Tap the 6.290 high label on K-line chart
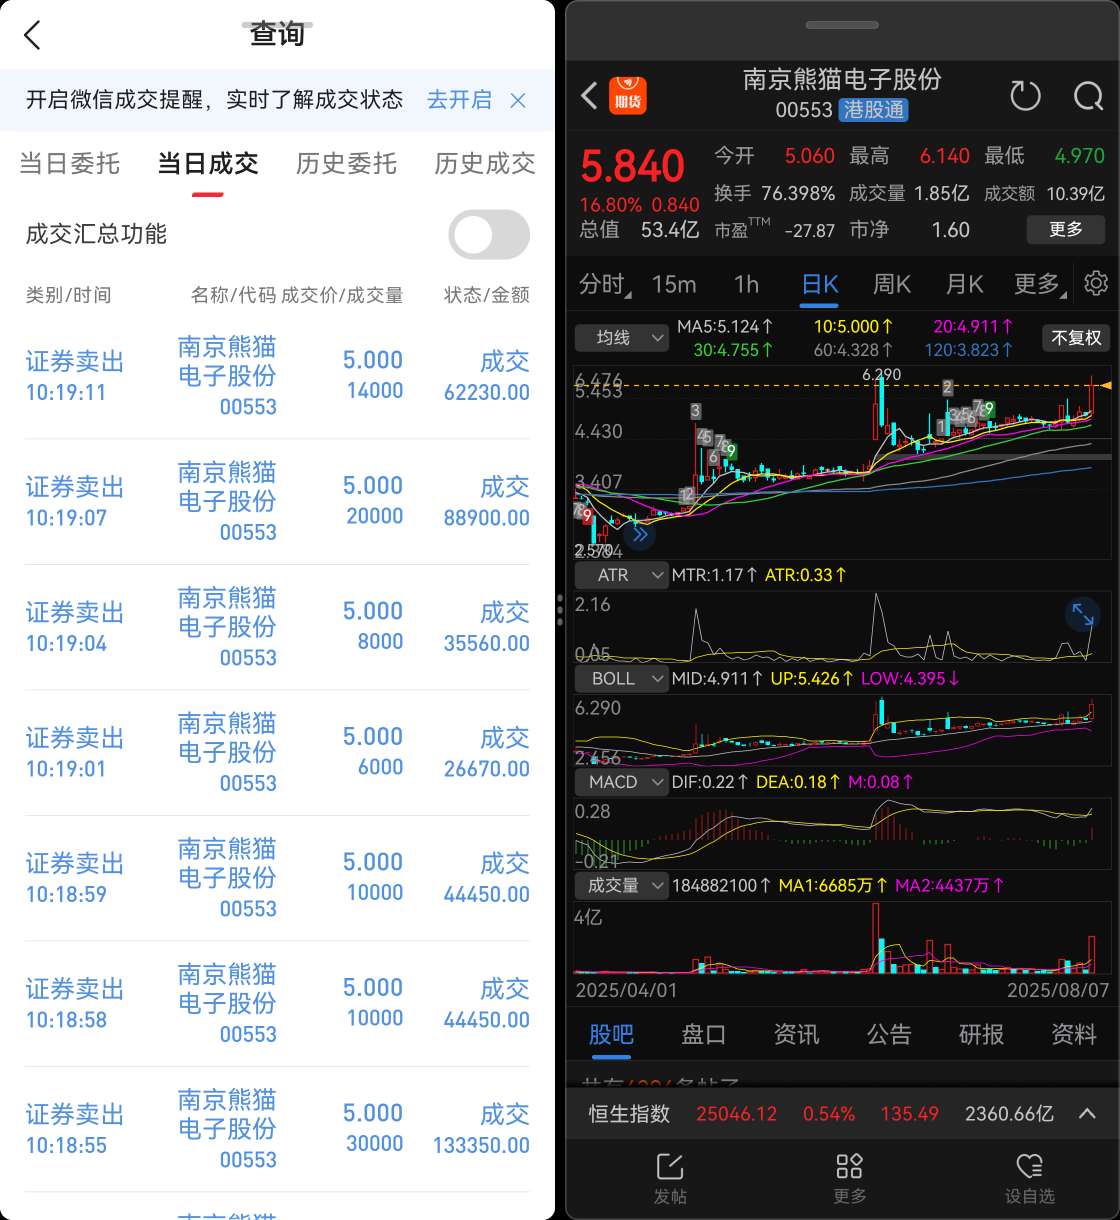 point(882,374)
